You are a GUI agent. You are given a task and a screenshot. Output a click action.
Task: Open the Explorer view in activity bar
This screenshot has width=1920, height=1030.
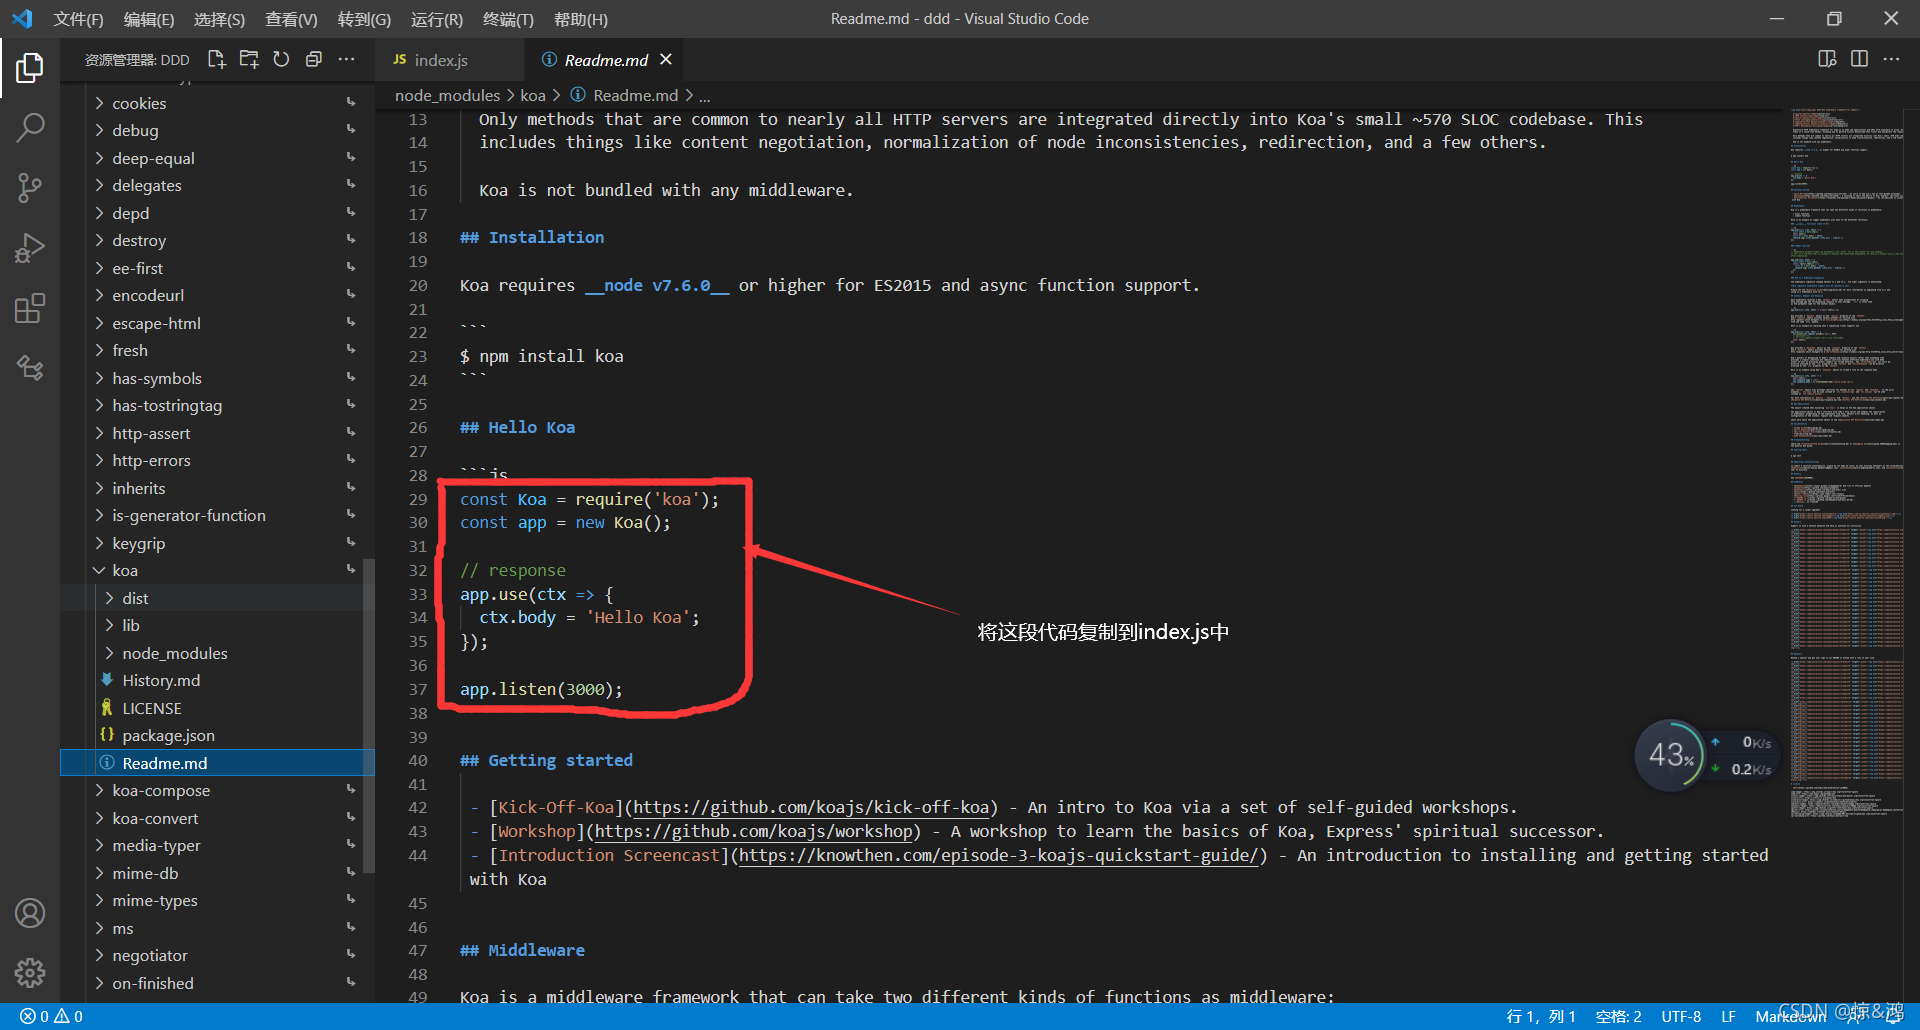30,68
